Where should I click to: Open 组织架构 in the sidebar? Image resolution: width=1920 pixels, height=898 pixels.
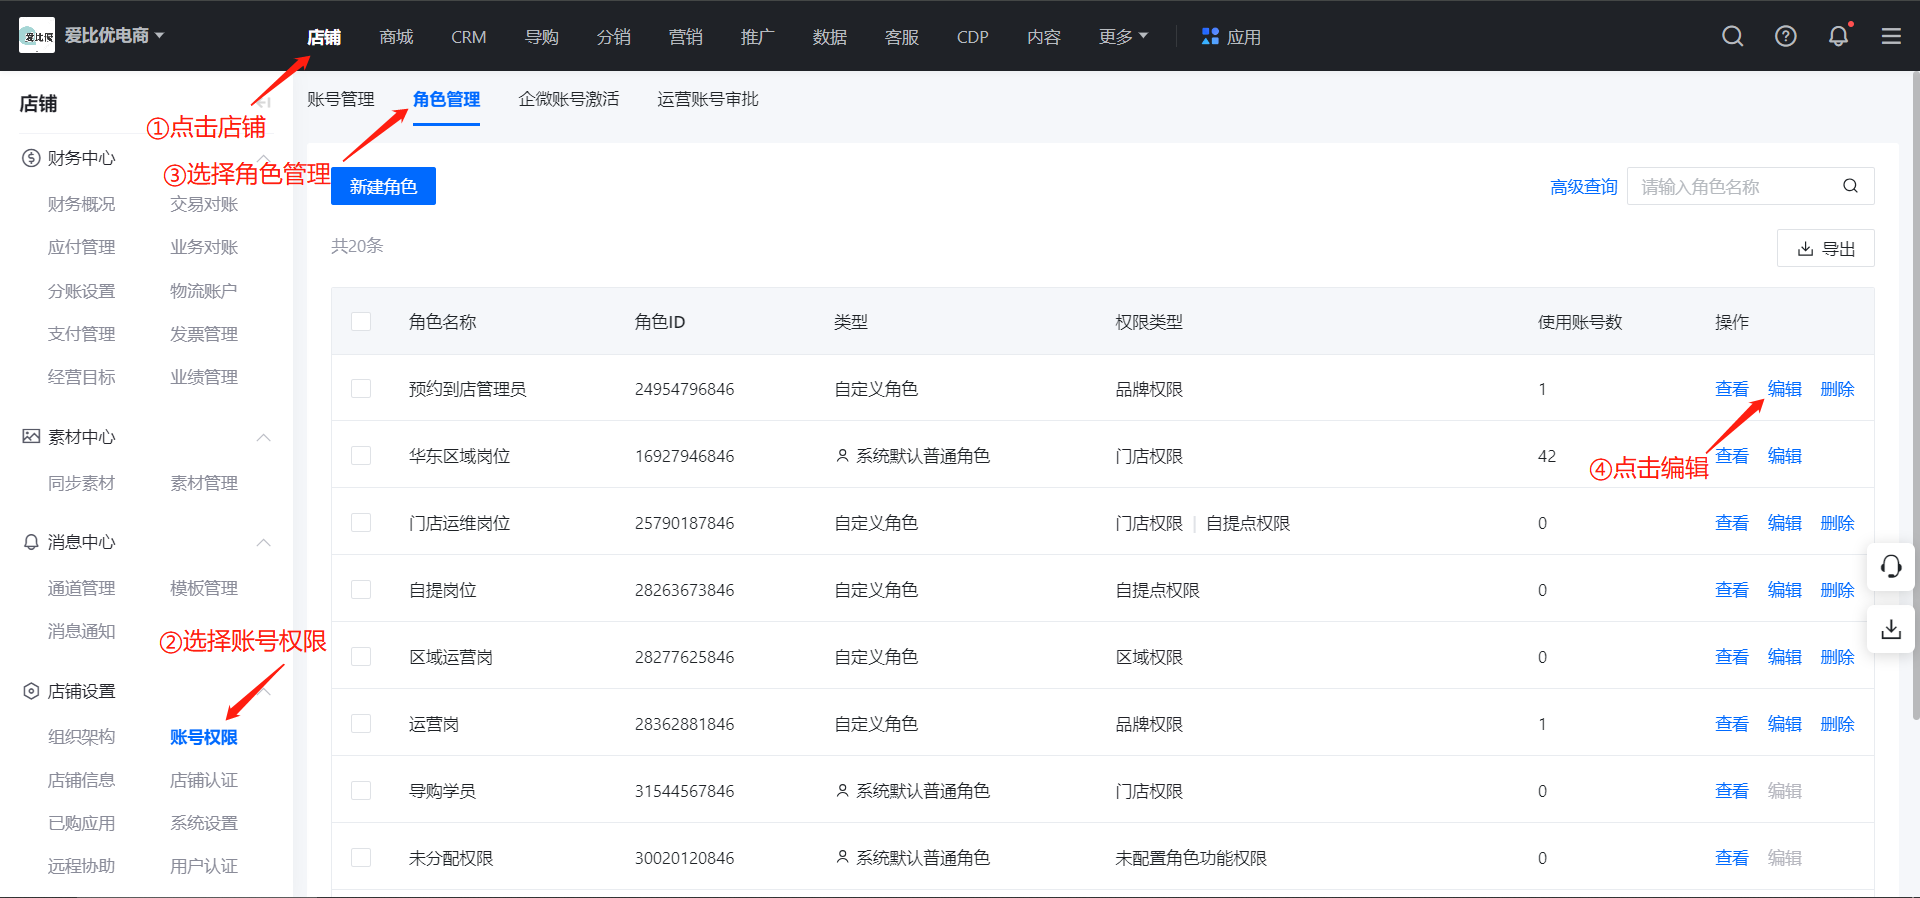(81, 737)
